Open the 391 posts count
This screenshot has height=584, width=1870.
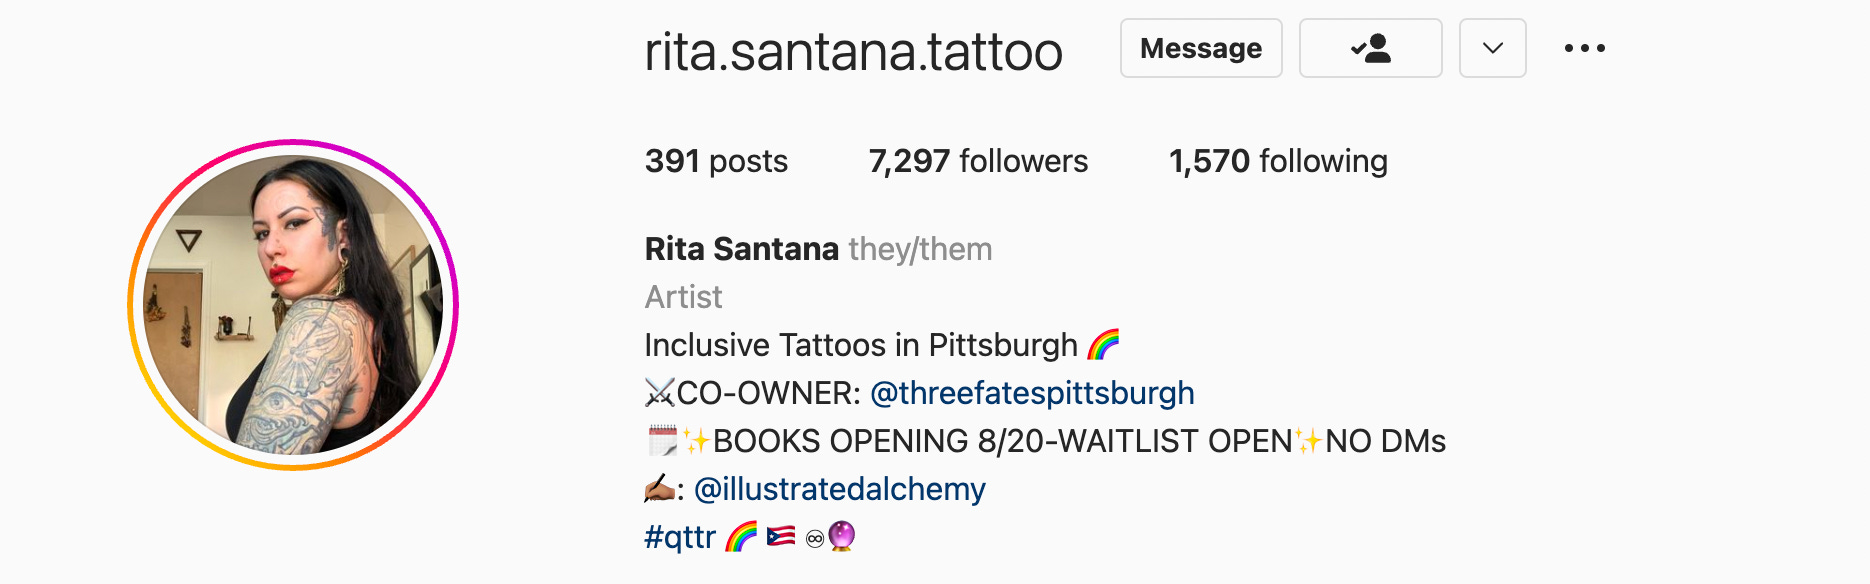click(716, 161)
